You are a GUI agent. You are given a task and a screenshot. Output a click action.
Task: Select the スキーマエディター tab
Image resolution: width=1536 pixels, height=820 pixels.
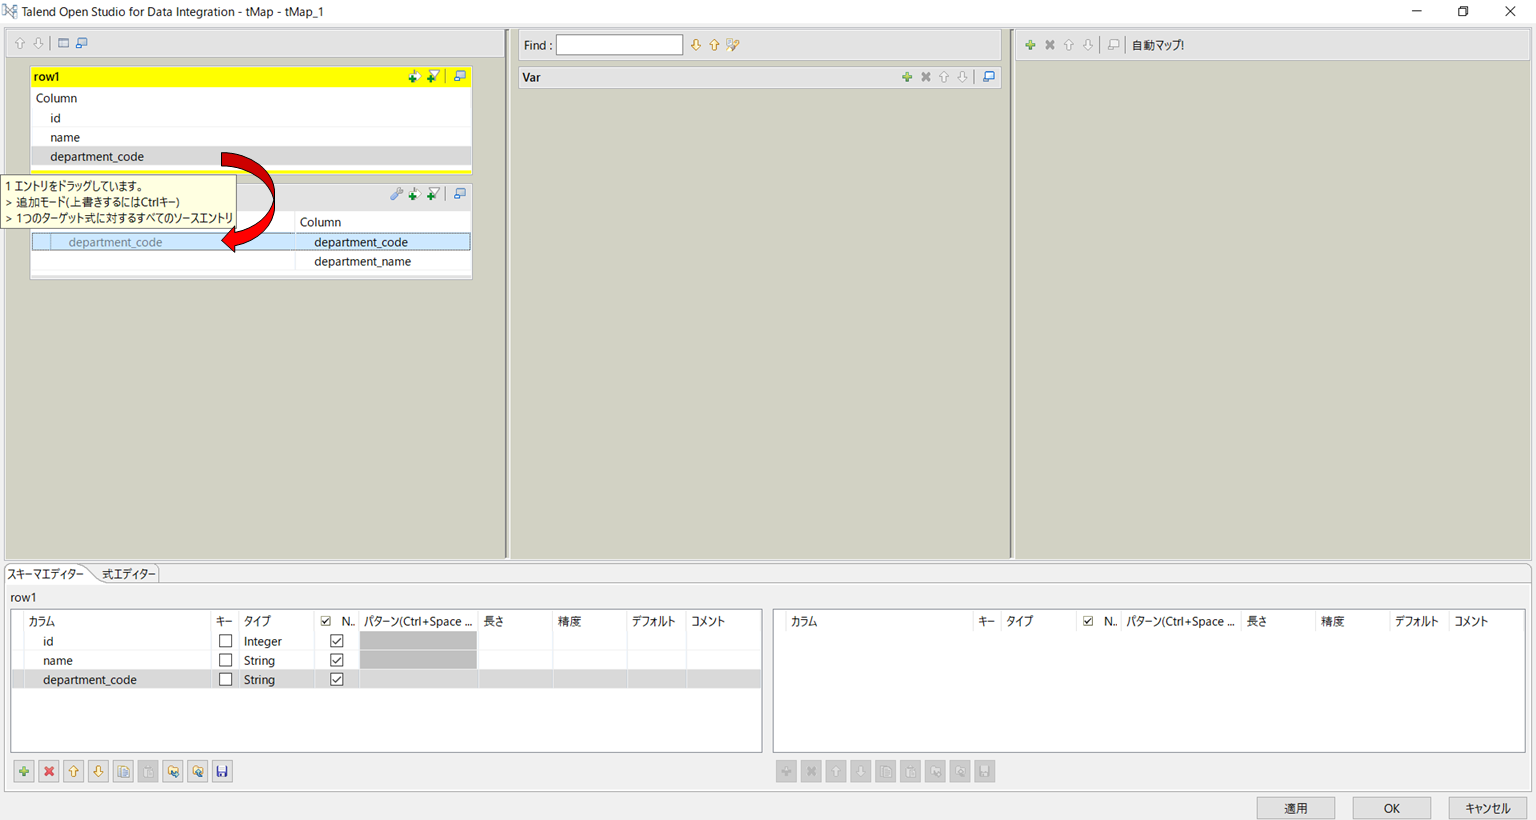pyautogui.click(x=48, y=573)
